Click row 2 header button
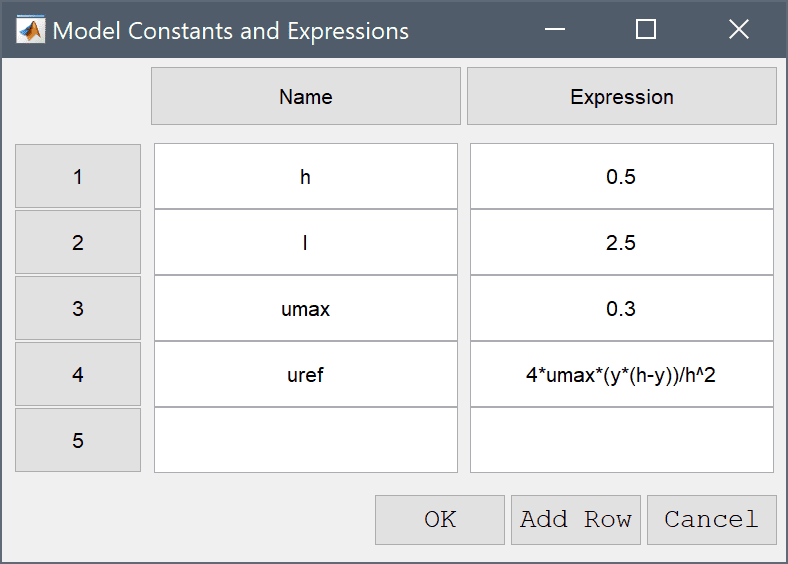Screen dimensions: 788x564 78,242
